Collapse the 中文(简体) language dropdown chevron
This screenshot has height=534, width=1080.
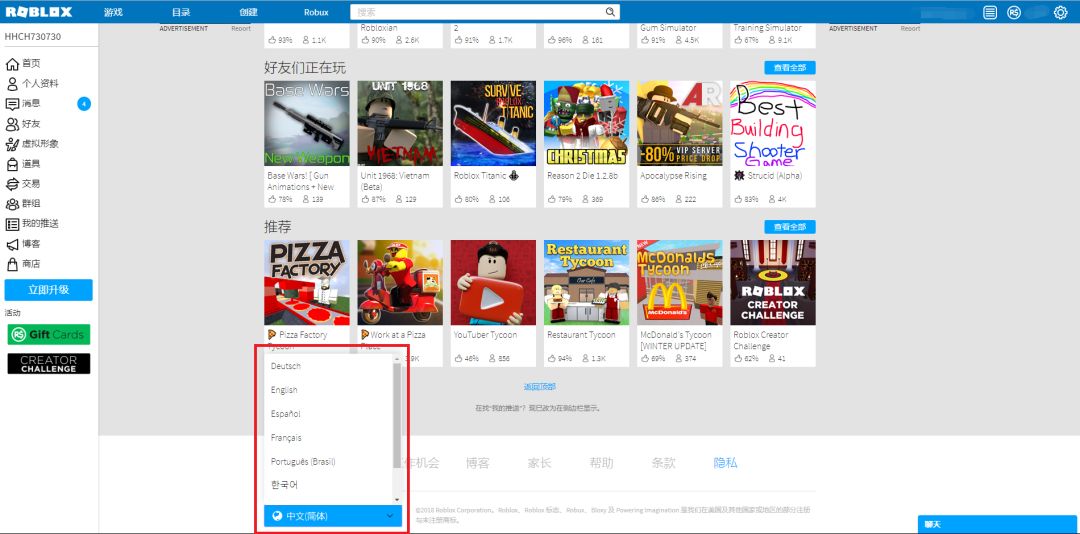pos(390,515)
